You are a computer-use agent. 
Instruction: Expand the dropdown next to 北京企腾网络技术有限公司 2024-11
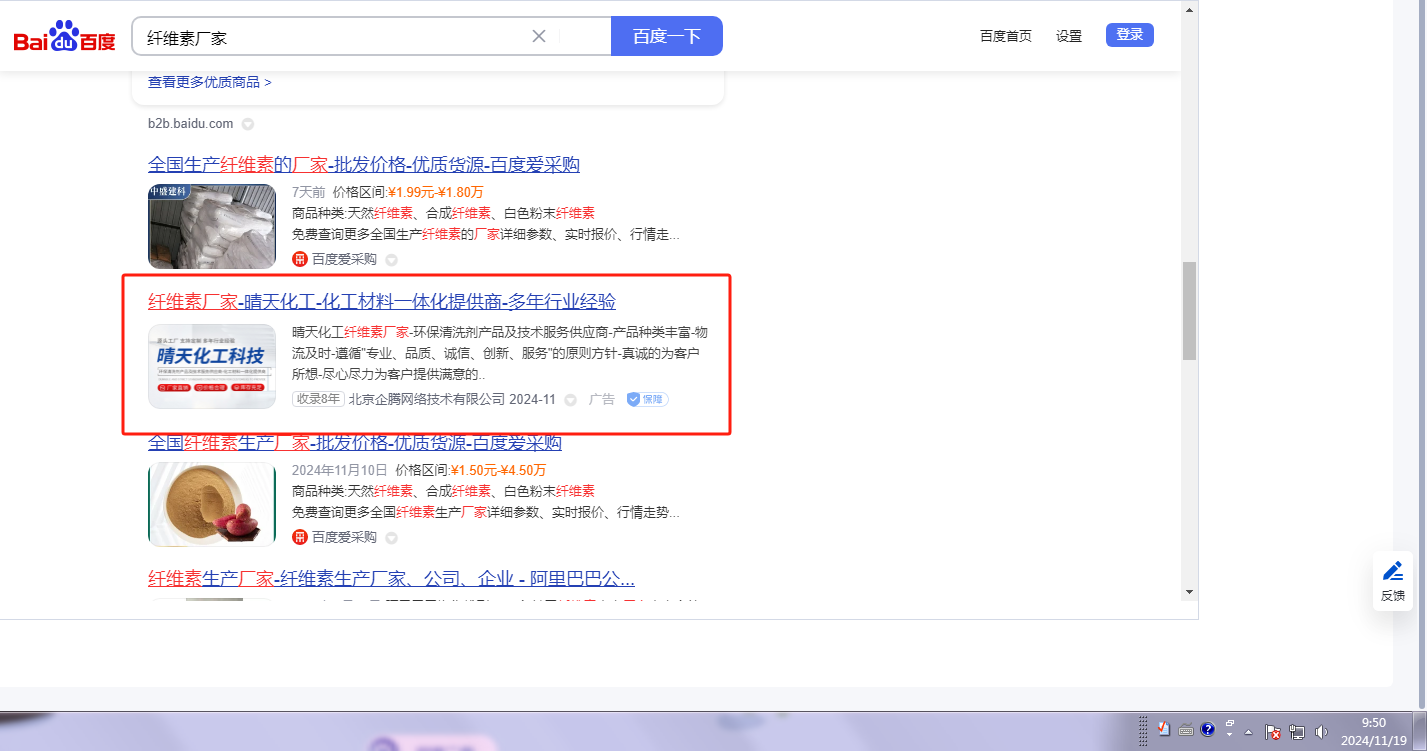coord(571,400)
